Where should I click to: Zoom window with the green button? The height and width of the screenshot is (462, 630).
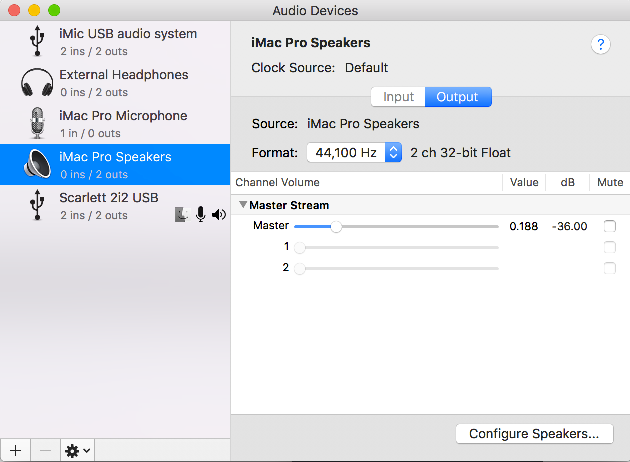point(54,10)
